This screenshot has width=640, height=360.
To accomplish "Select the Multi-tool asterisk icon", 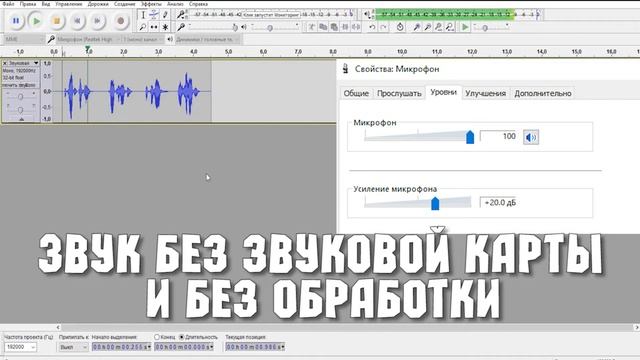I will click(x=165, y=27).
